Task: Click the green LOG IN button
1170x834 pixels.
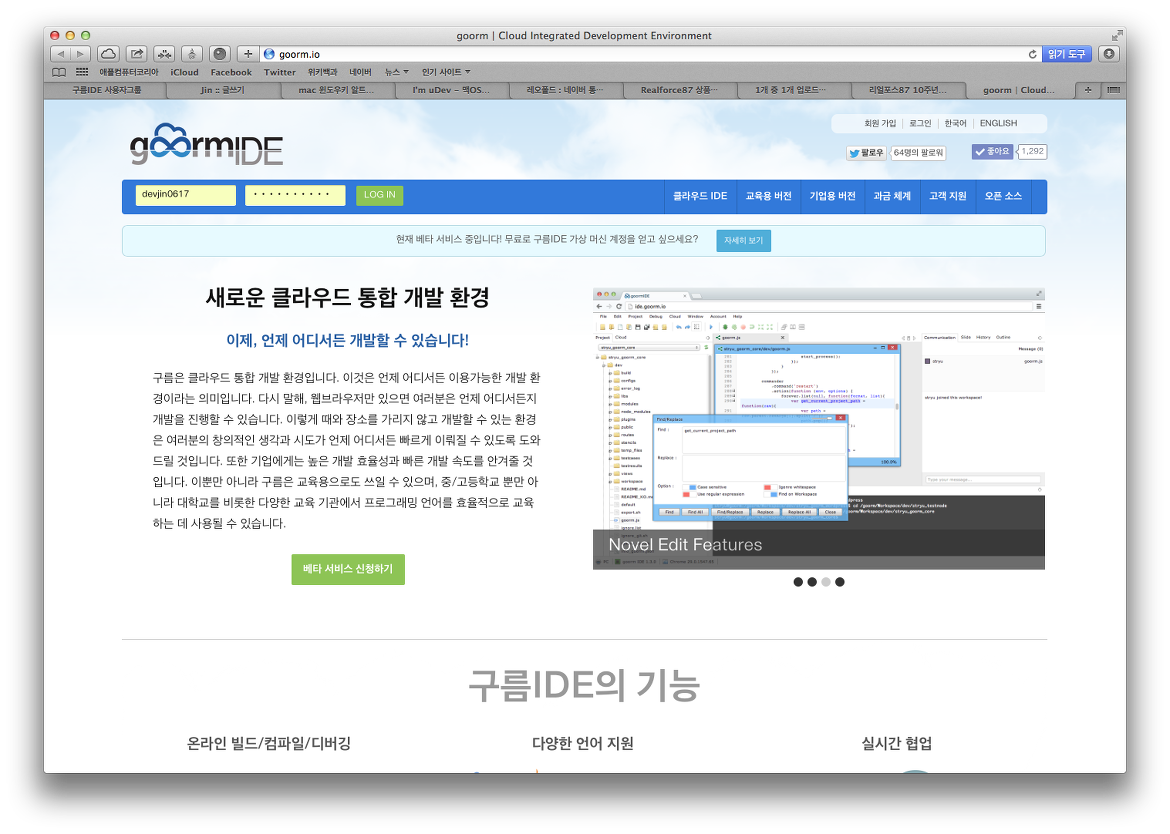Action: coord(380,195)
